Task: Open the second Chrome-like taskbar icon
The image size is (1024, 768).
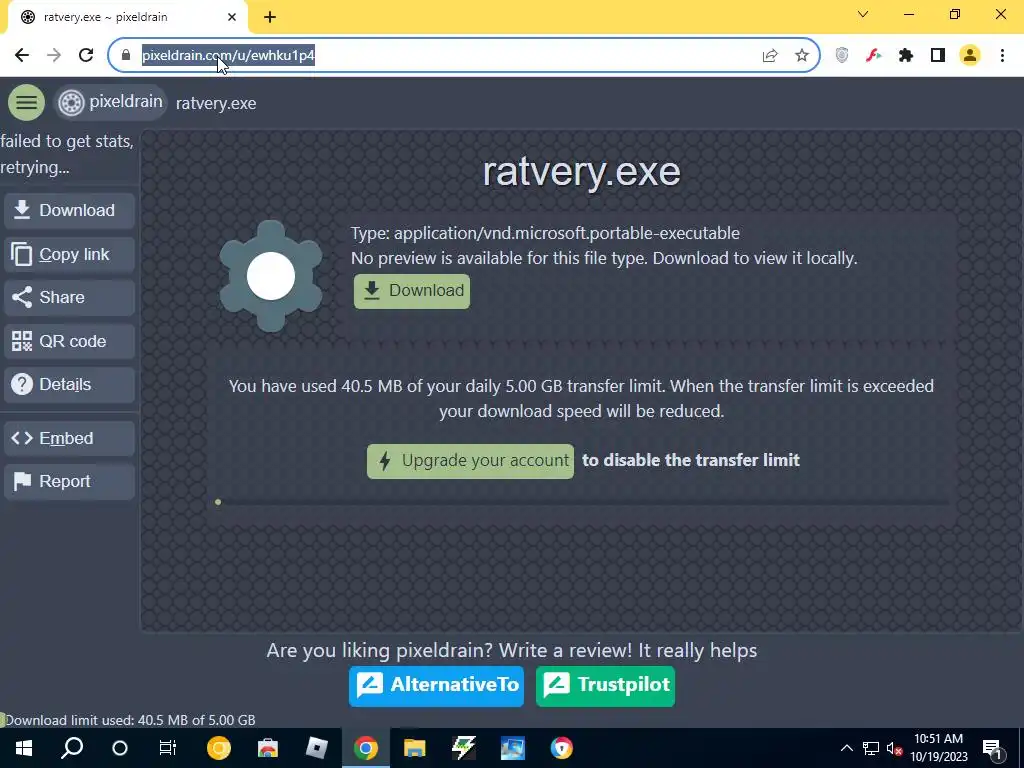Action: tap(562, 748)
